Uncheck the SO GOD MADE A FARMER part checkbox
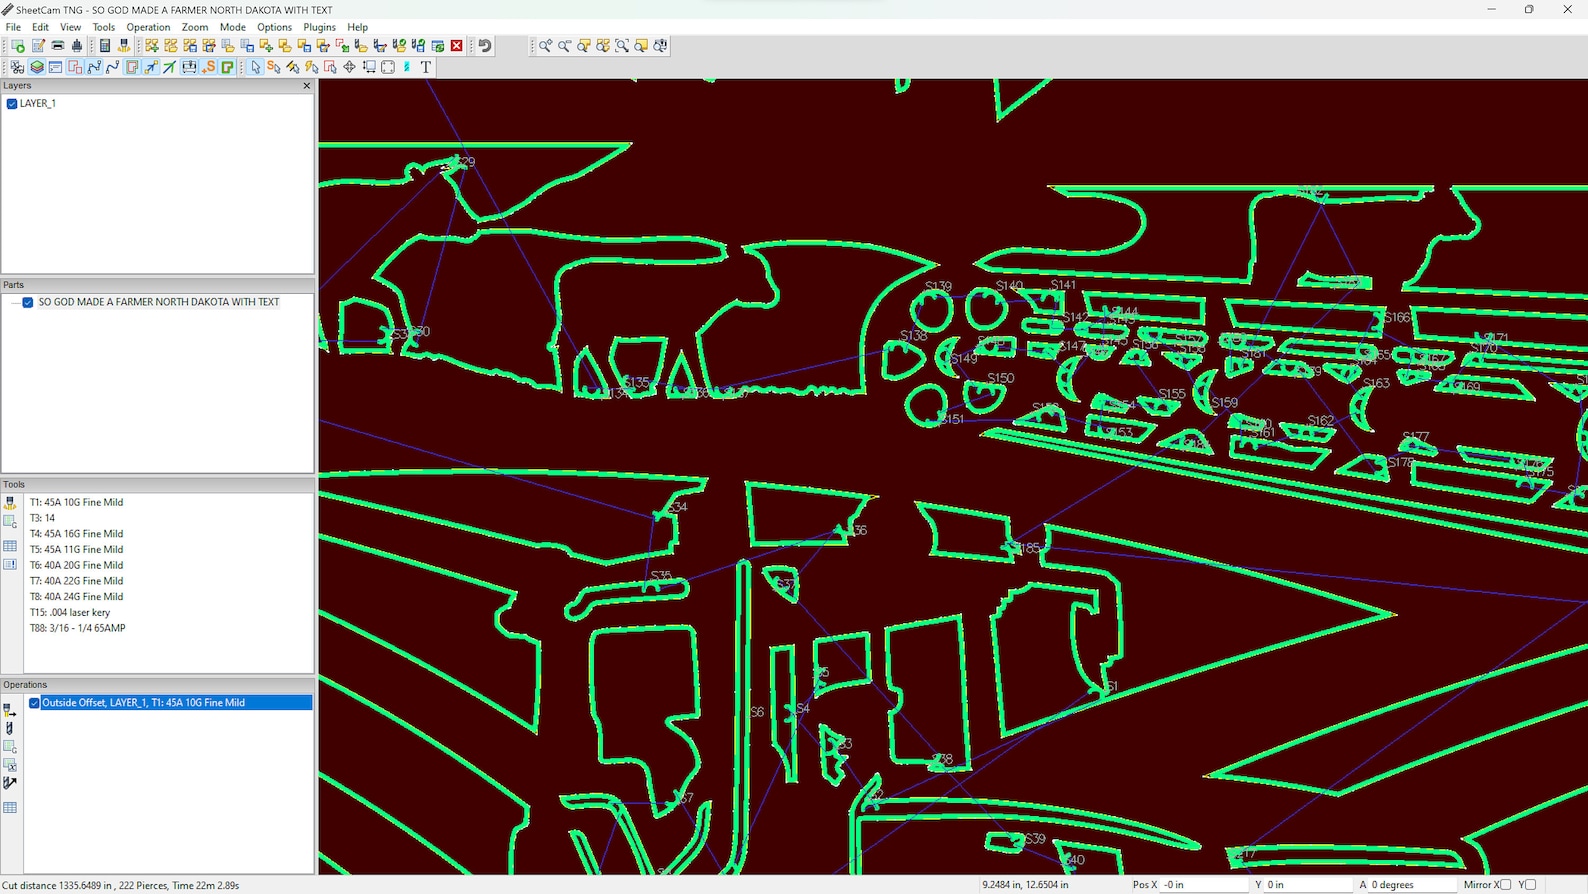1588x894 pixels. (x=28, y=303)
